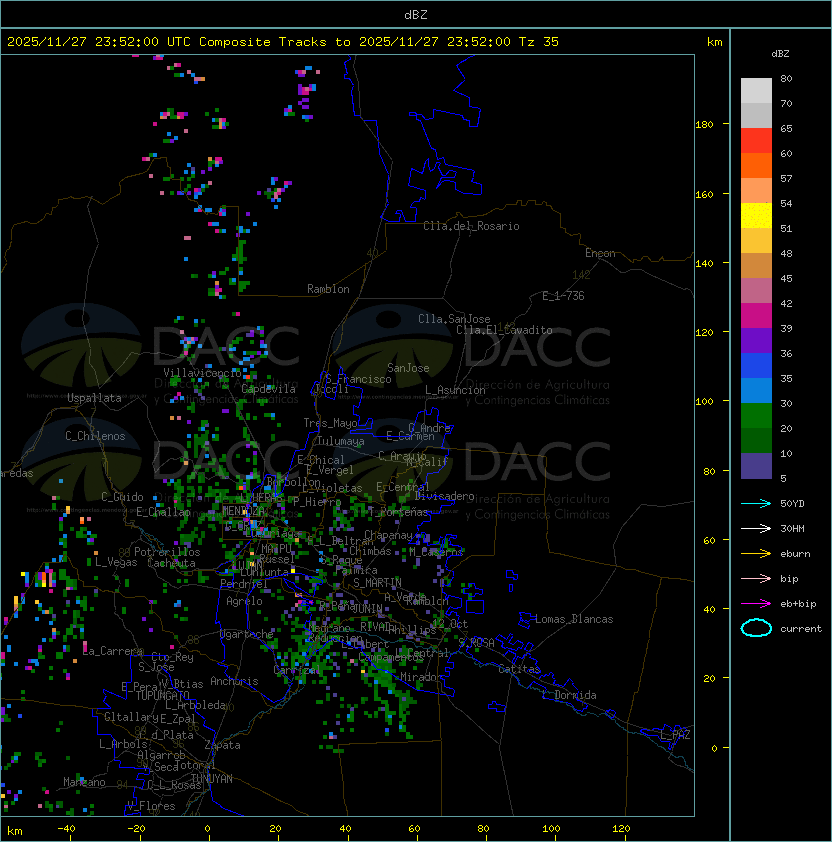The image size is (832, 842).
Task: Click the cyan 'current' ellipse in legend
Action: (756, 628)
